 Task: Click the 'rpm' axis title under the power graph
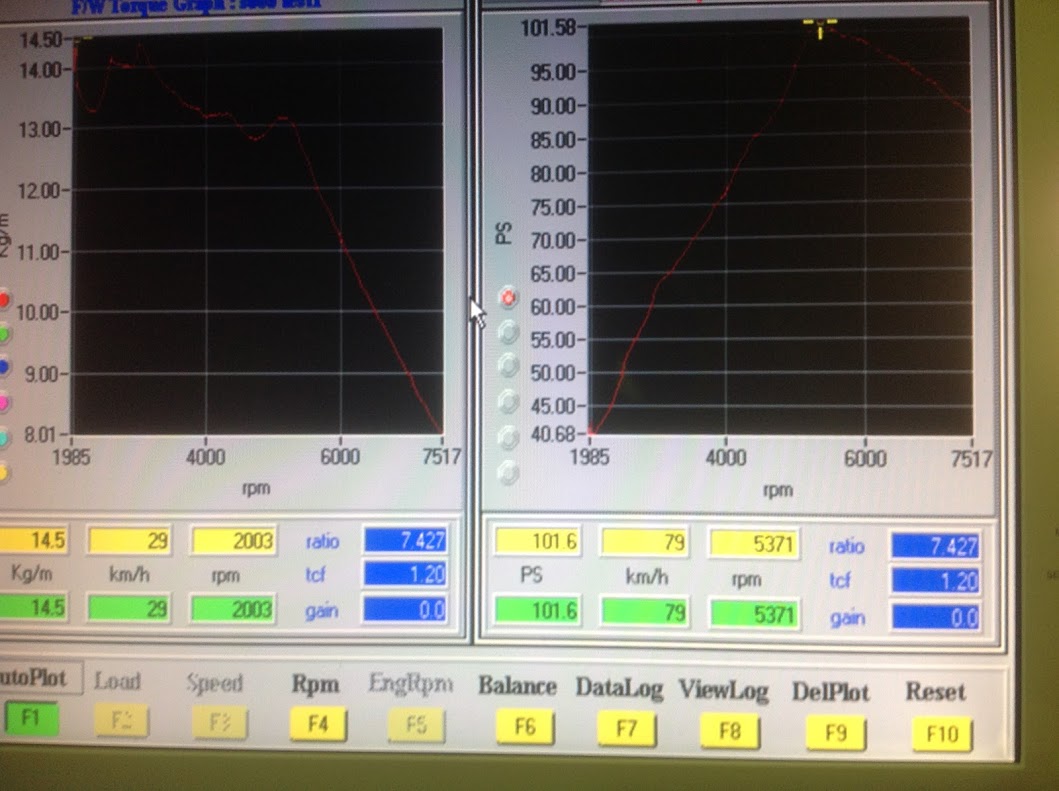point(777,490)
